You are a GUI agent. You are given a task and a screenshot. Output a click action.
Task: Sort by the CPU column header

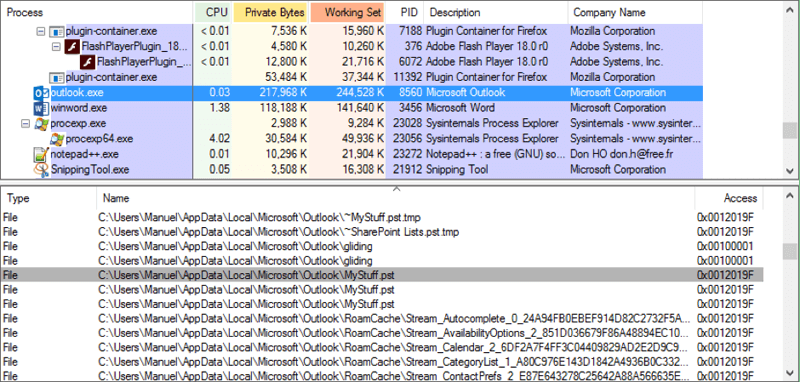[x=213, y=12]
